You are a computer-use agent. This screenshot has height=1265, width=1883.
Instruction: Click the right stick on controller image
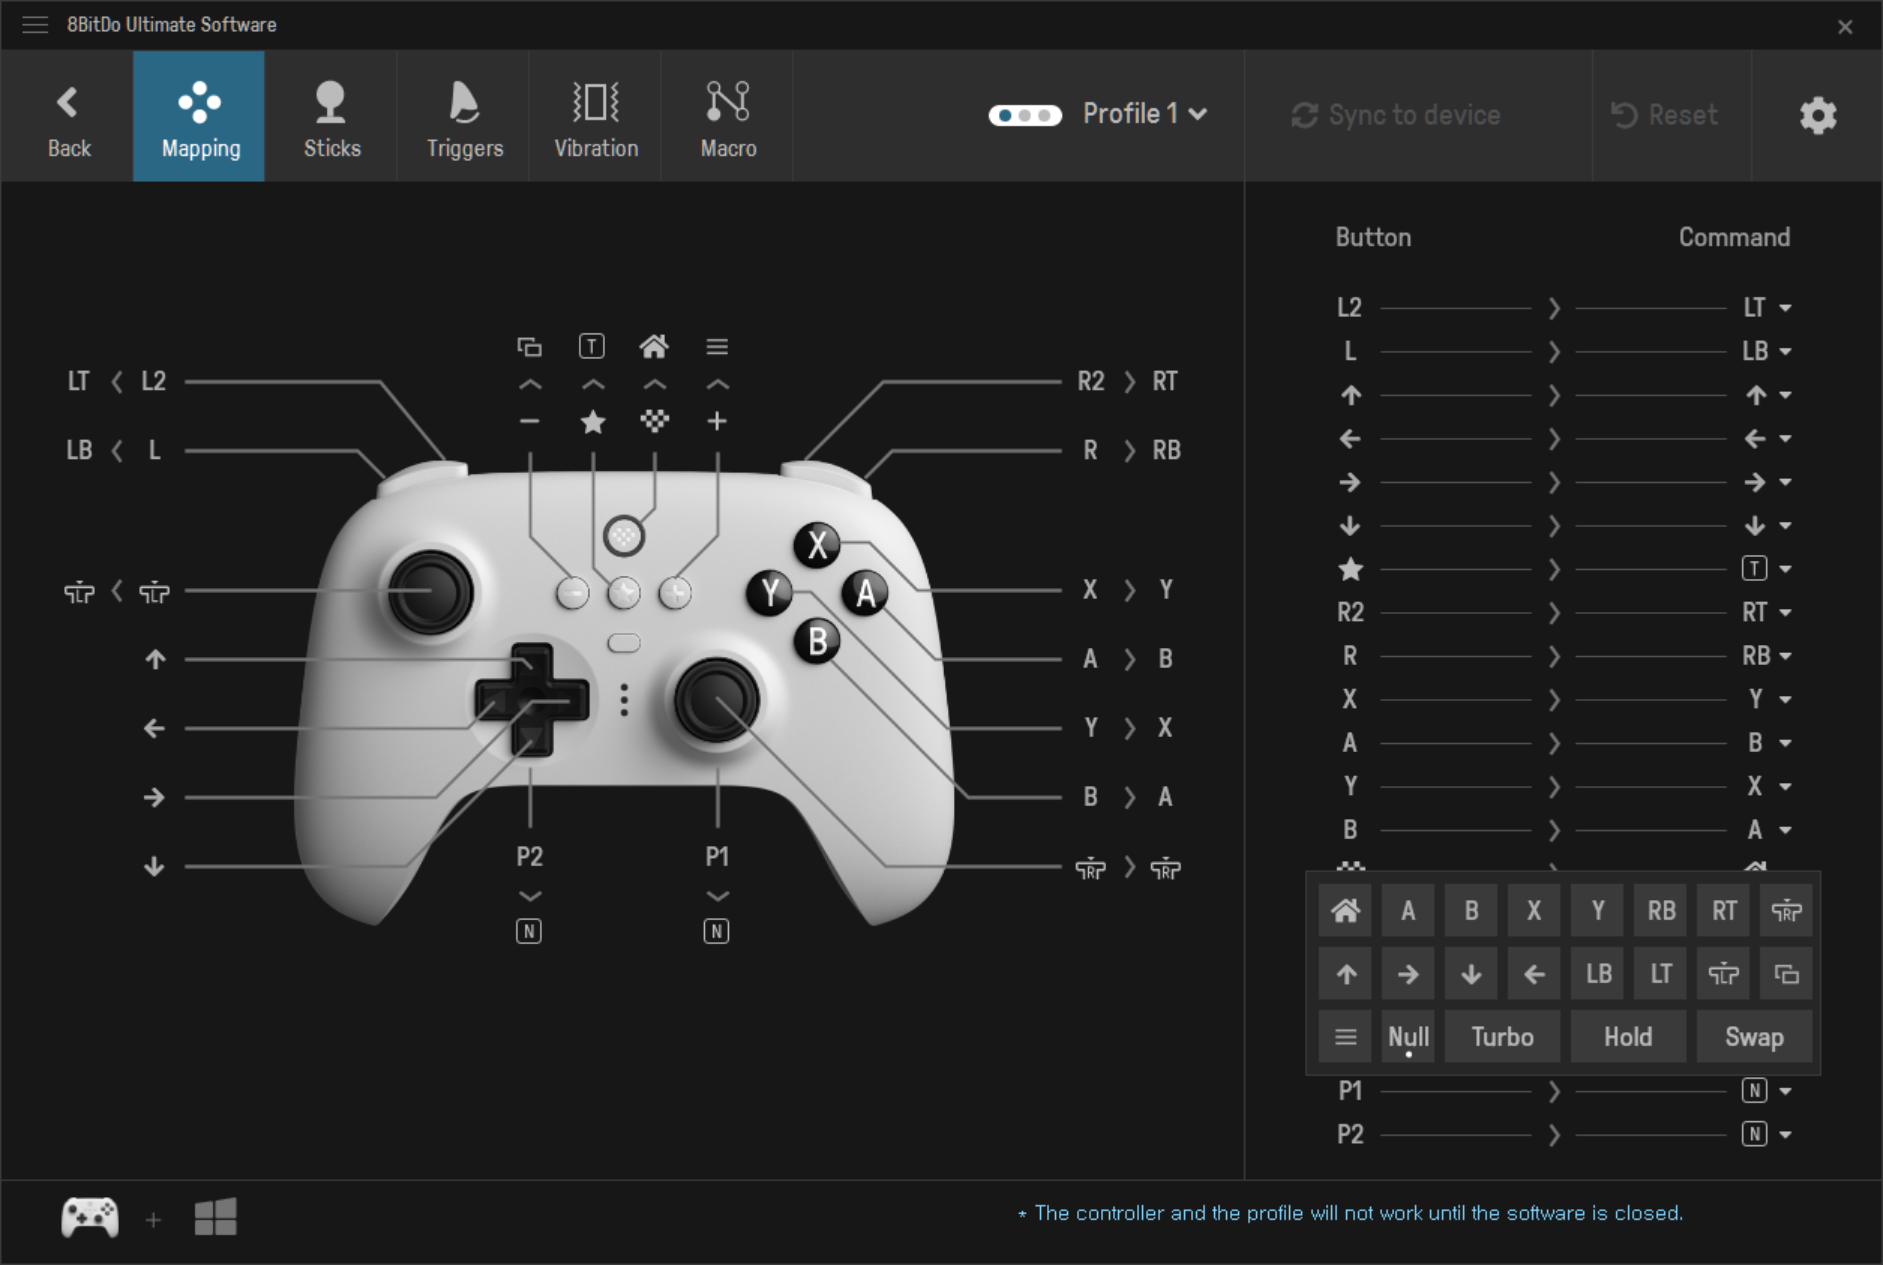[716, 700]
